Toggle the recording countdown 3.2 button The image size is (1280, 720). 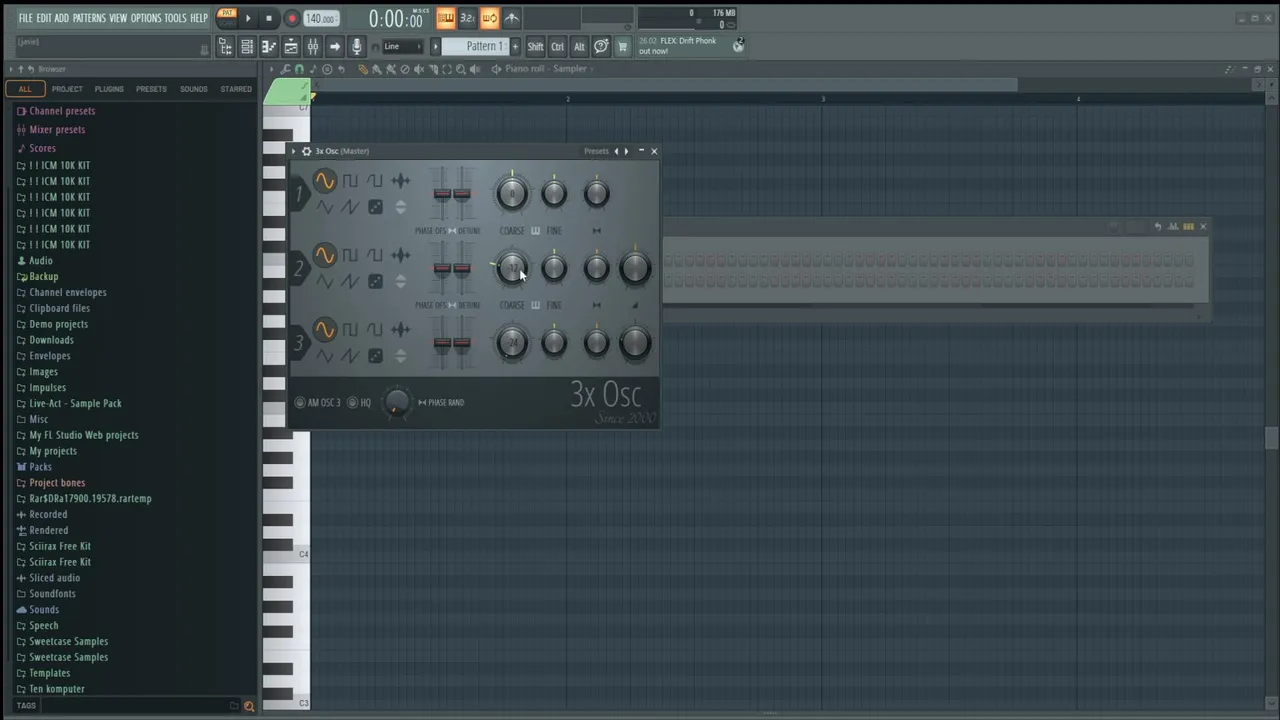(468, 18)
